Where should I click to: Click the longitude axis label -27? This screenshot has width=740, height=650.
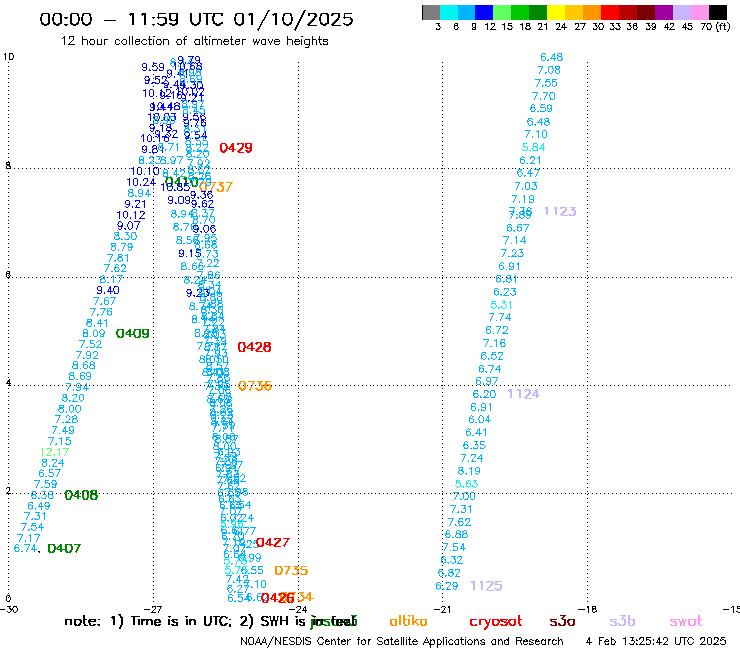(x=153, y=610)
